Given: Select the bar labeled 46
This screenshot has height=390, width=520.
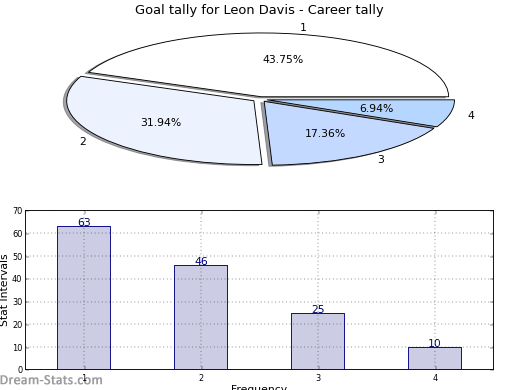Looking at the screenshot, I should tap(201, 317).
